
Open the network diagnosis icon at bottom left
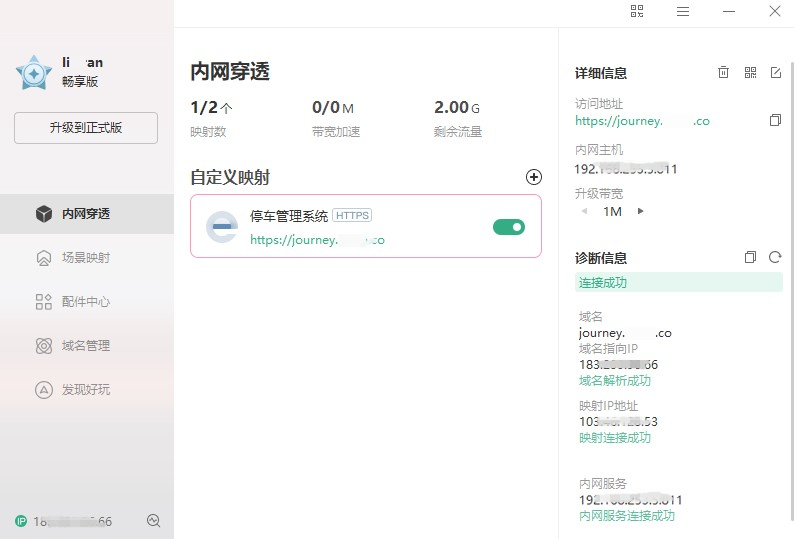coord(153,520)
